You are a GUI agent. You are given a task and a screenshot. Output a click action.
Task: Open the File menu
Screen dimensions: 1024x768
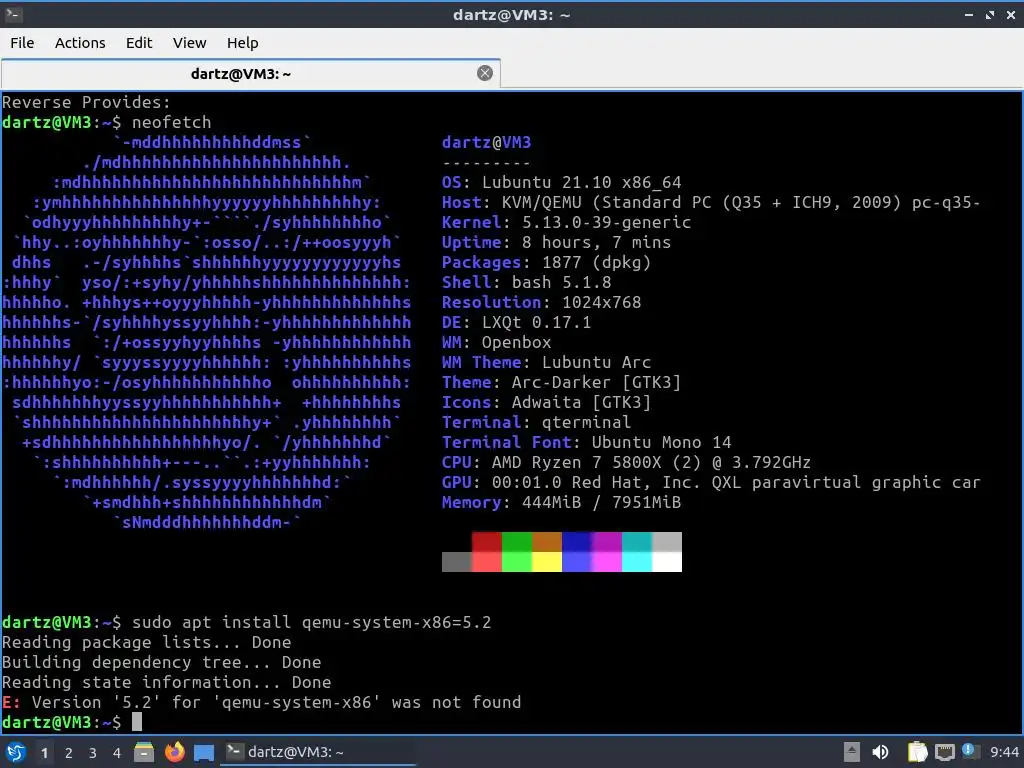[22, 43]
